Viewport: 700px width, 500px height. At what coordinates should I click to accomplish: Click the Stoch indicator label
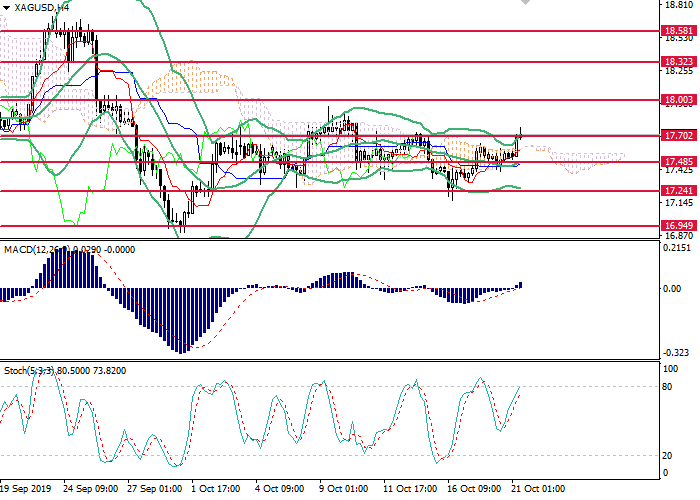16,371
